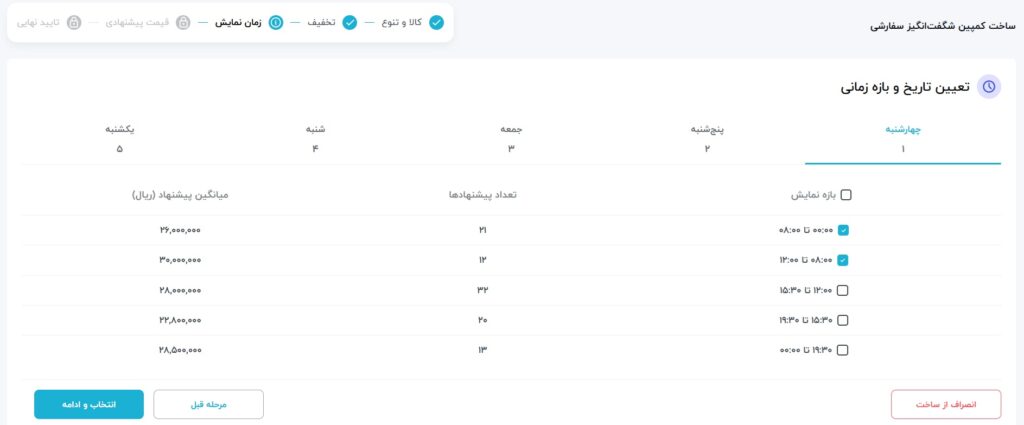Click the ۲۸,۰۰۰,۰۰۰ average value

click(x=180, y=291)
